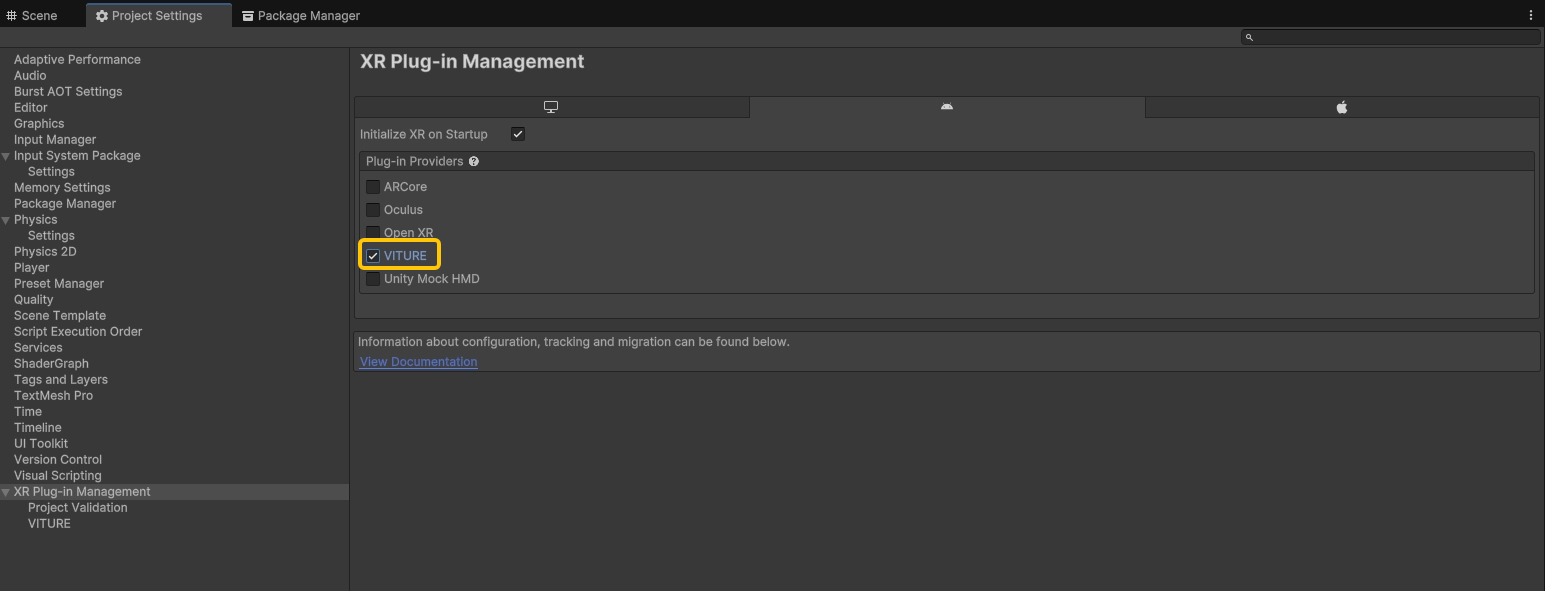The width and height of the screenshot is (1545, 591).
Task: Select the iOS Apple platform tab
Action: [x=1341, y=107]
